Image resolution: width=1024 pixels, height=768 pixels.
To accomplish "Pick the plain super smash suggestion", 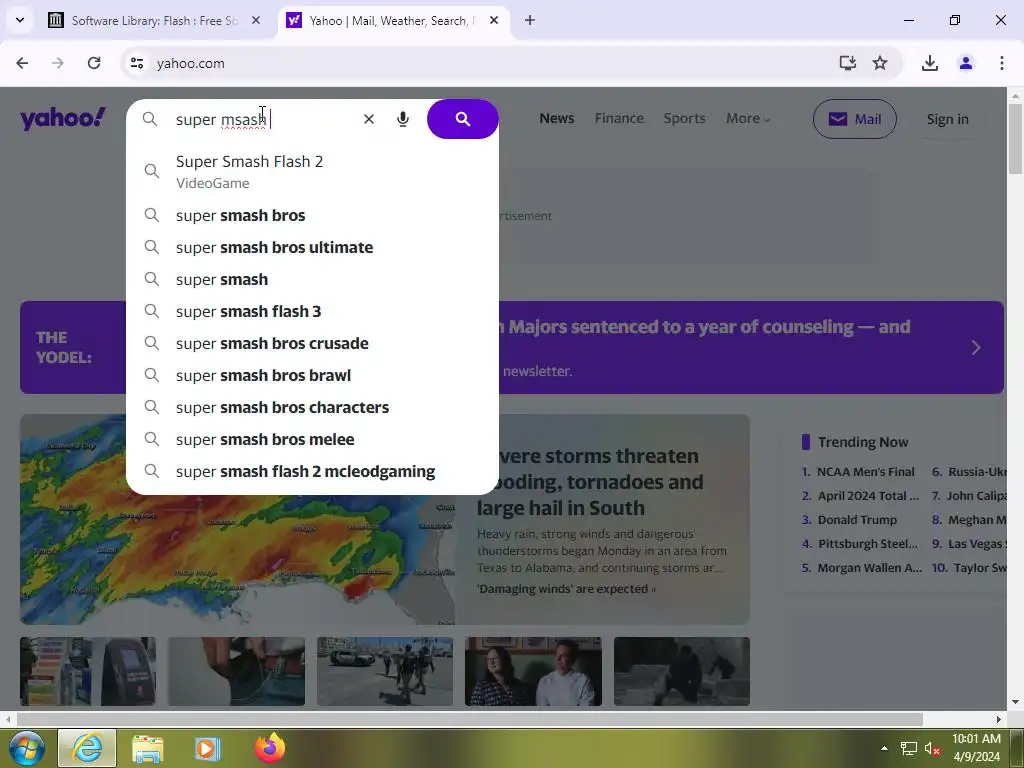I will pyautogui.click(x=312, y=280).
